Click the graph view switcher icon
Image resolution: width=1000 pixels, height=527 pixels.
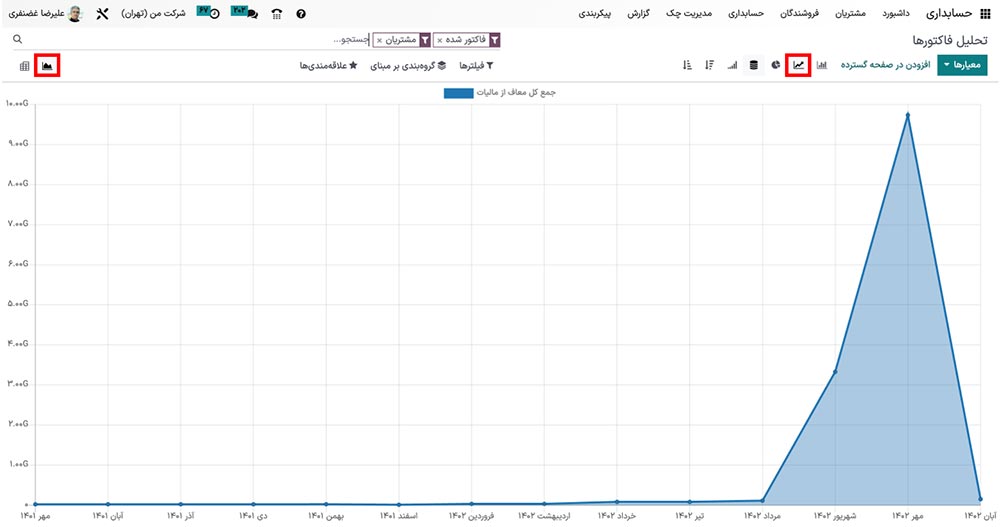(x=47, y=66)
